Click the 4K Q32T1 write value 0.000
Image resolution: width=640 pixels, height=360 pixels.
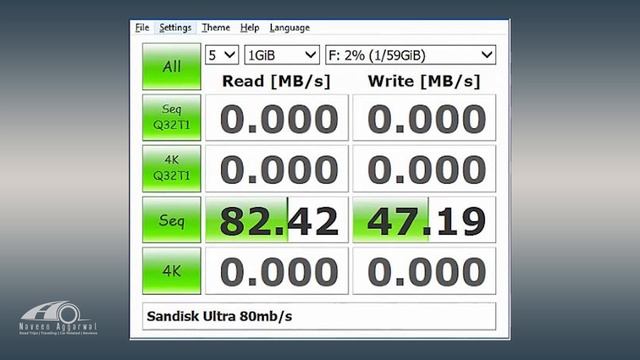(424, 168)
